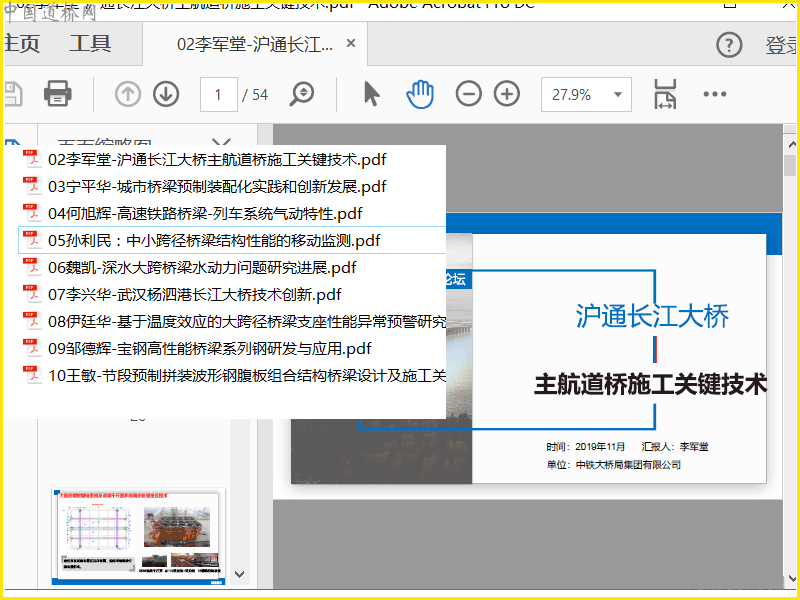Switch to 工具 tab

coord(90,44)
